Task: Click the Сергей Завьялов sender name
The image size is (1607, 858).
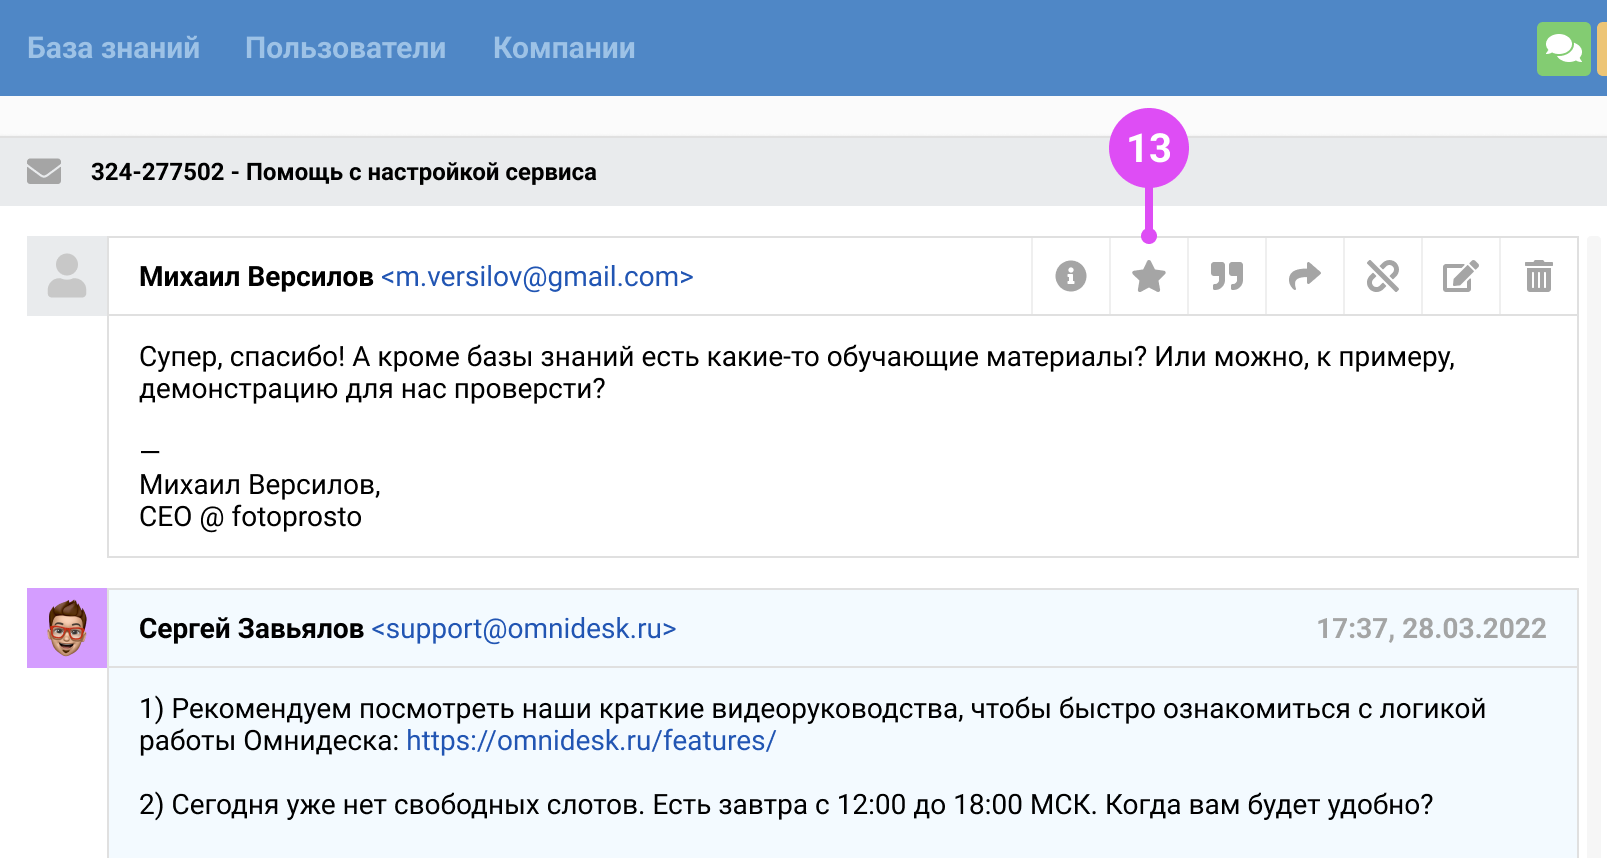Action: (251, 629)
